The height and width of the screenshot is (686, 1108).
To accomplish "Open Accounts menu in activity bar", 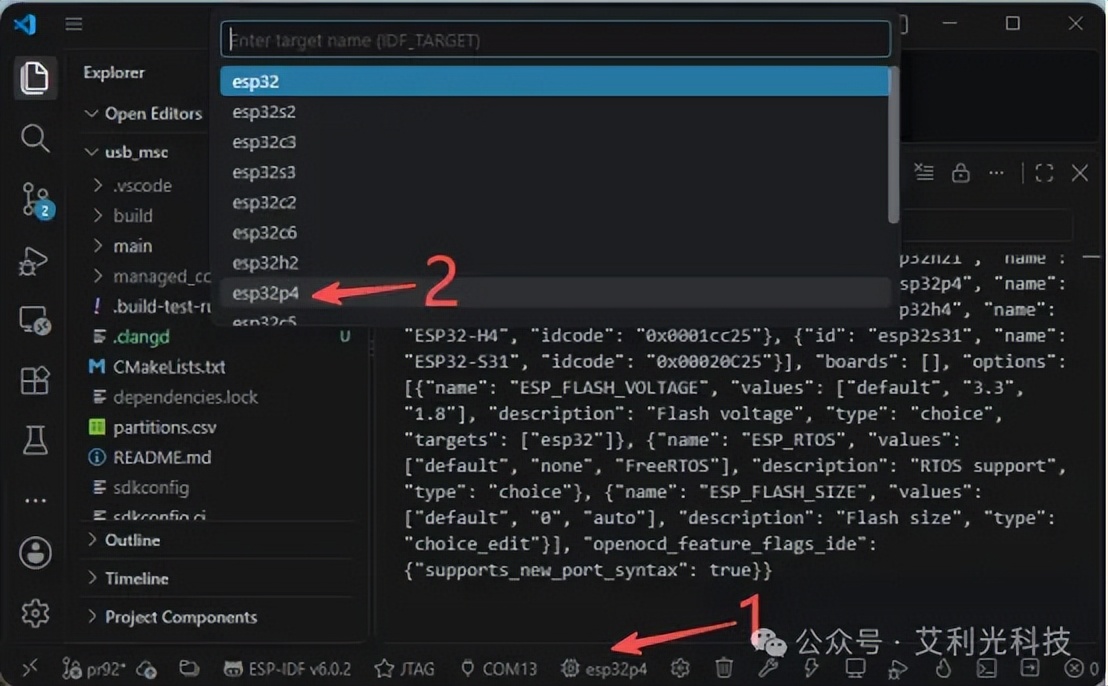I will (x=35, y=552).
